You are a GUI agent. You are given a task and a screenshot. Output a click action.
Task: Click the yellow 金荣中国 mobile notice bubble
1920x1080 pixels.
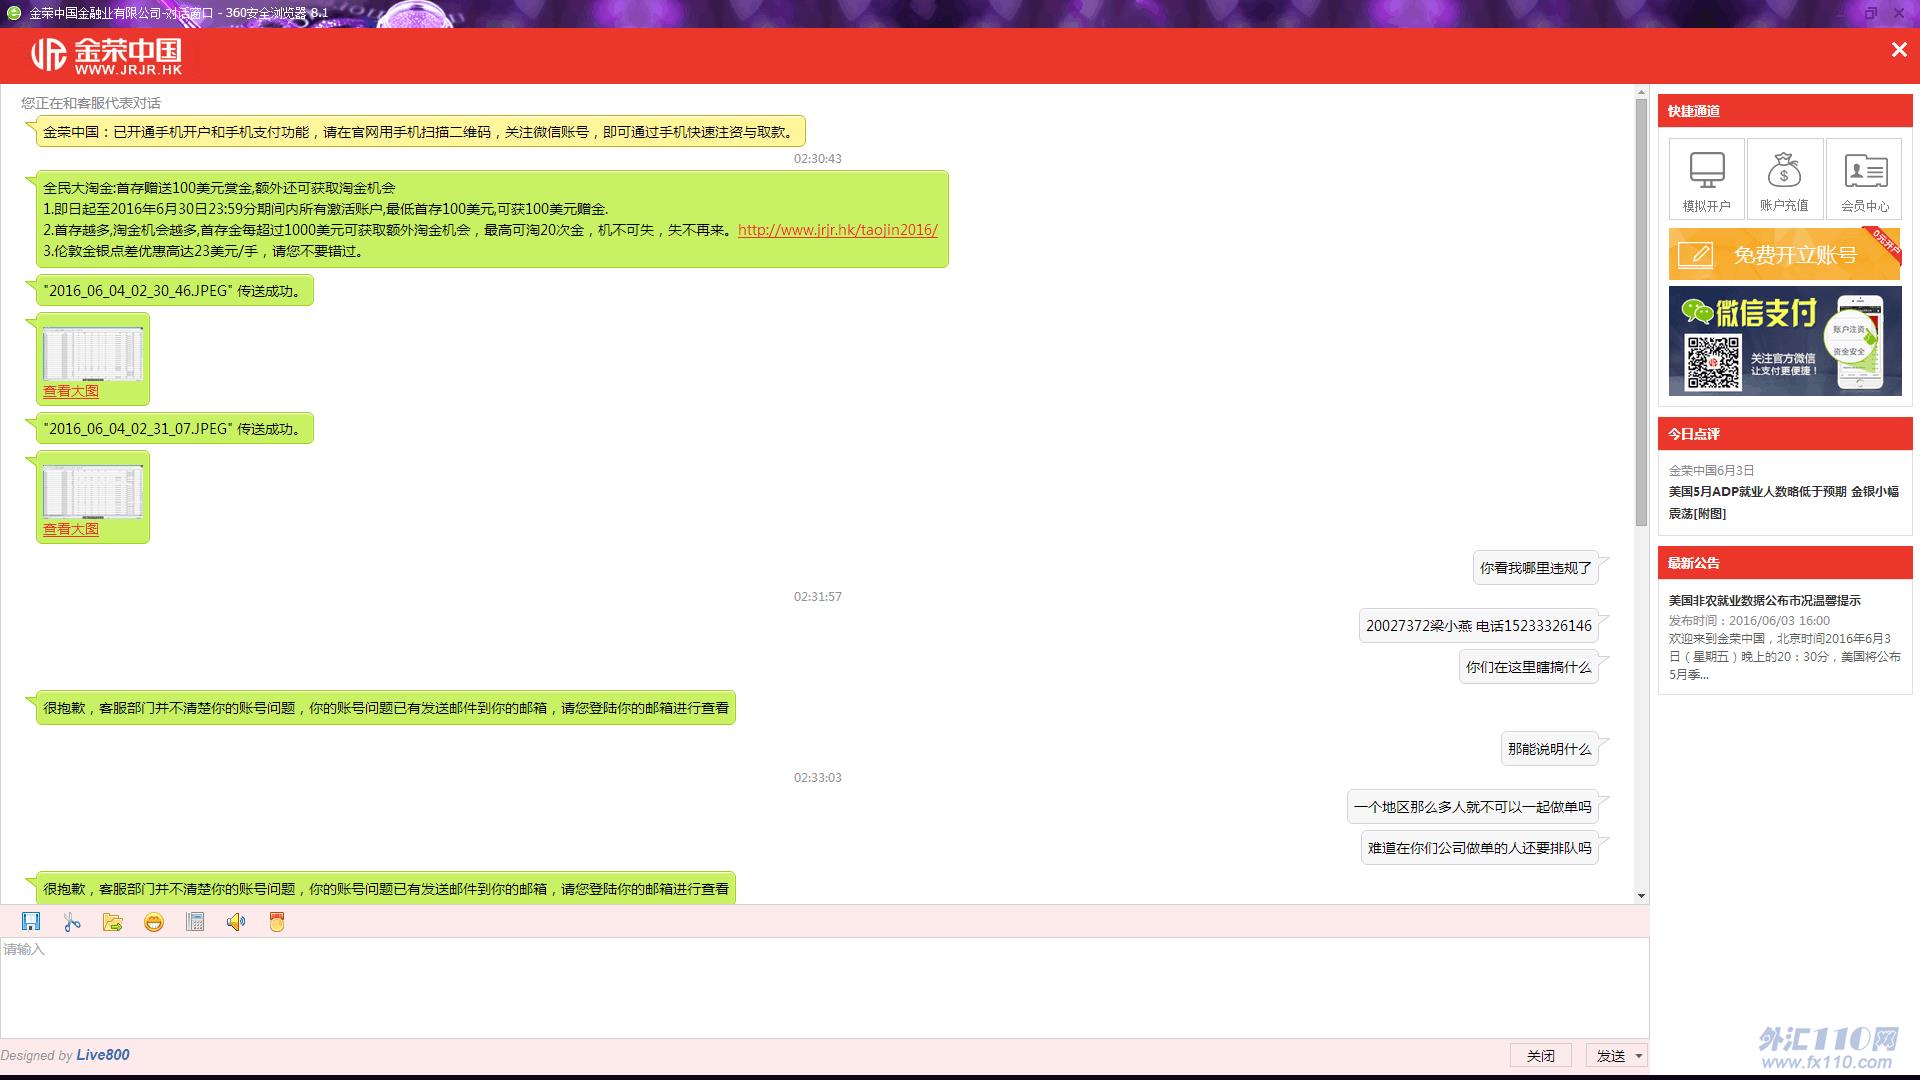tap(420, 131)
